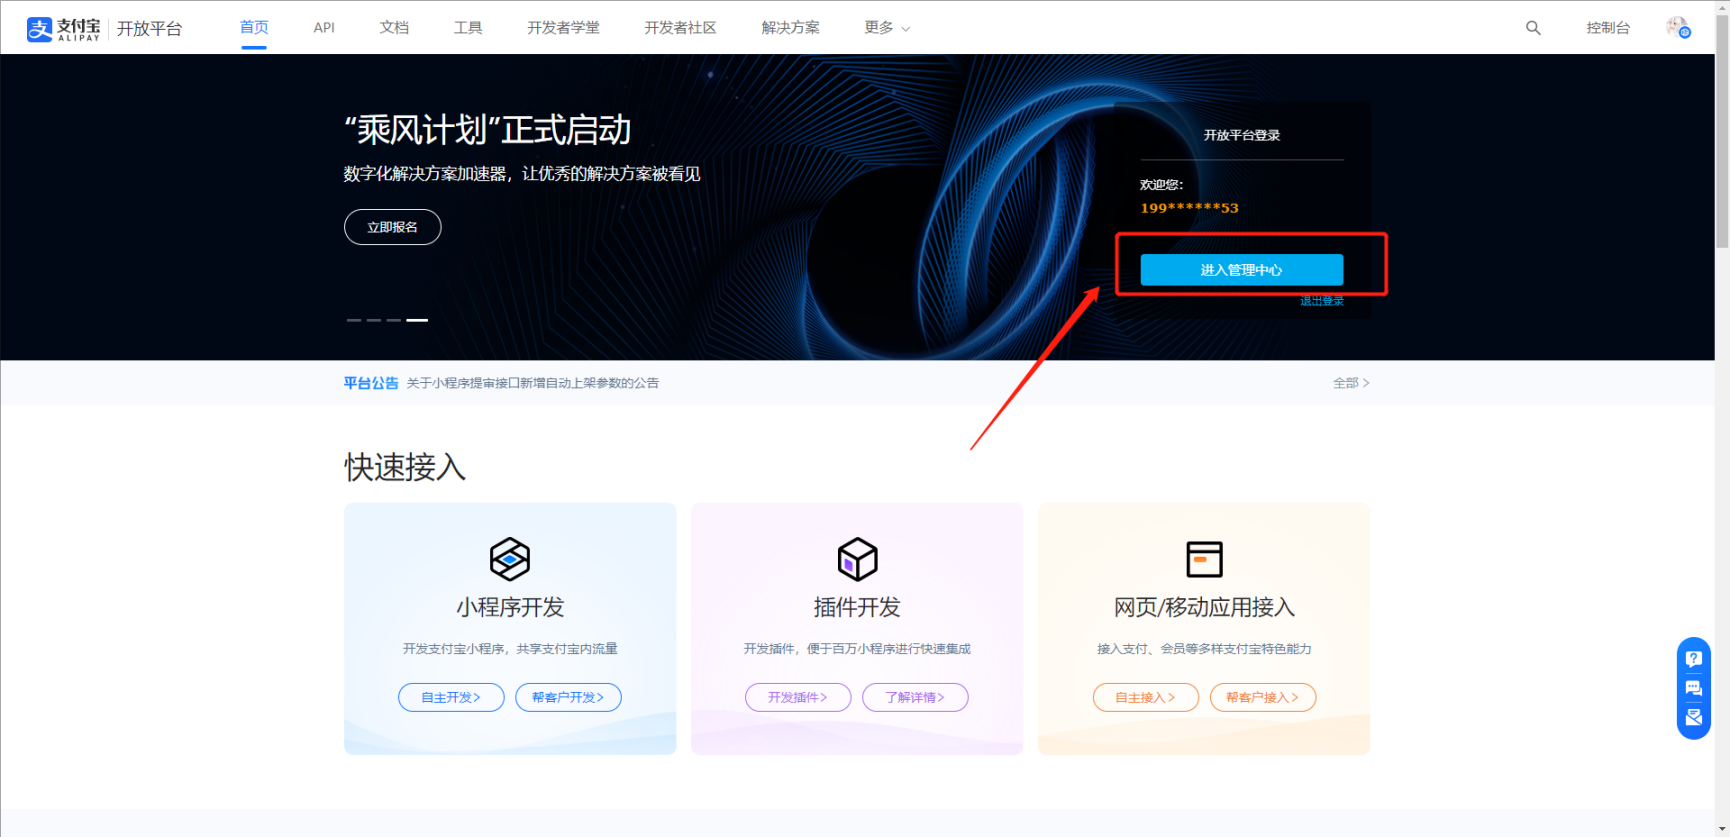Open the user avatar menu
Image resolution: width=1730 pixels, height=837 pixels.
[x=1678, y=28]
